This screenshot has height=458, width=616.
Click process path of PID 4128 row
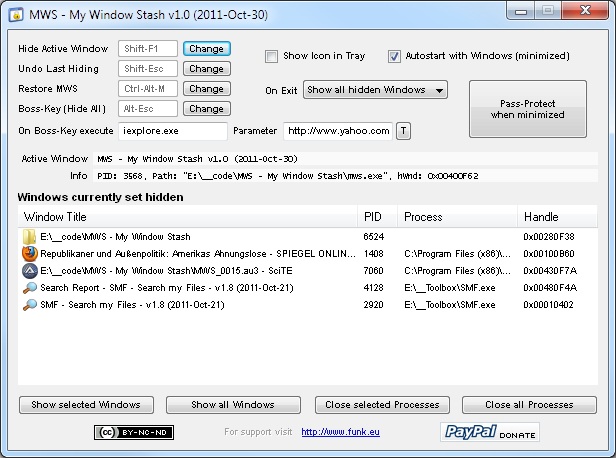click(450, 288)
